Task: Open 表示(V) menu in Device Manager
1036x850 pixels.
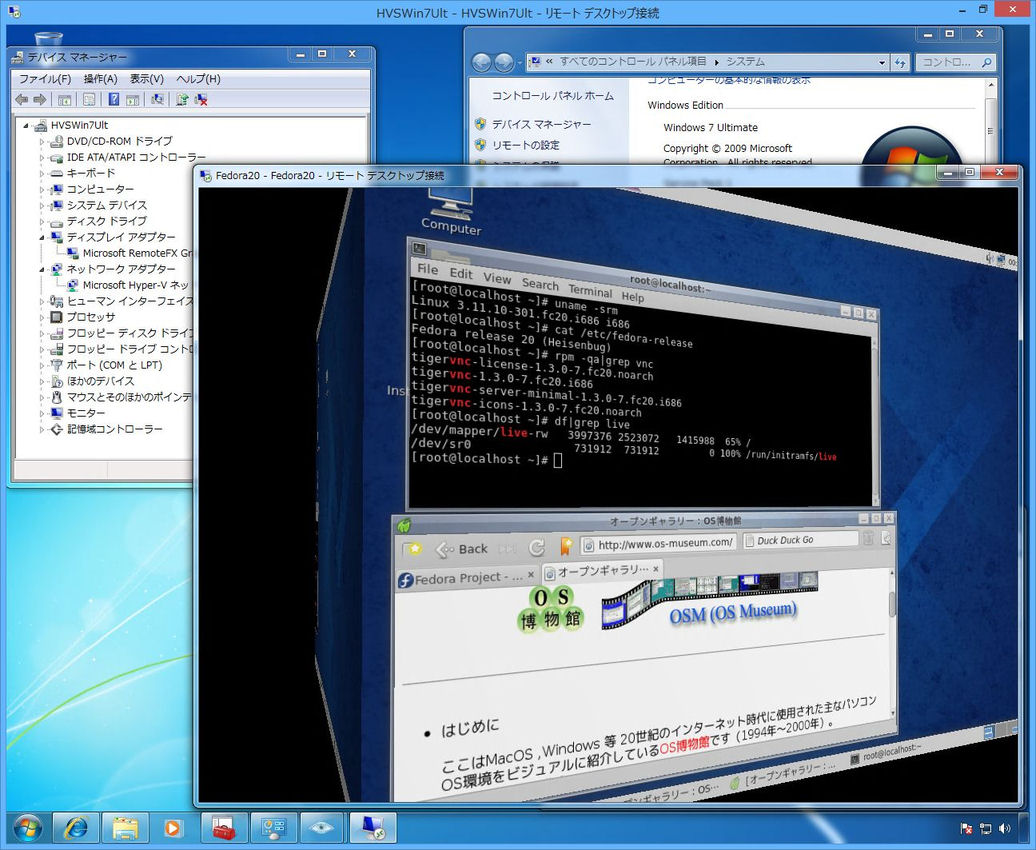Action: 147,79
